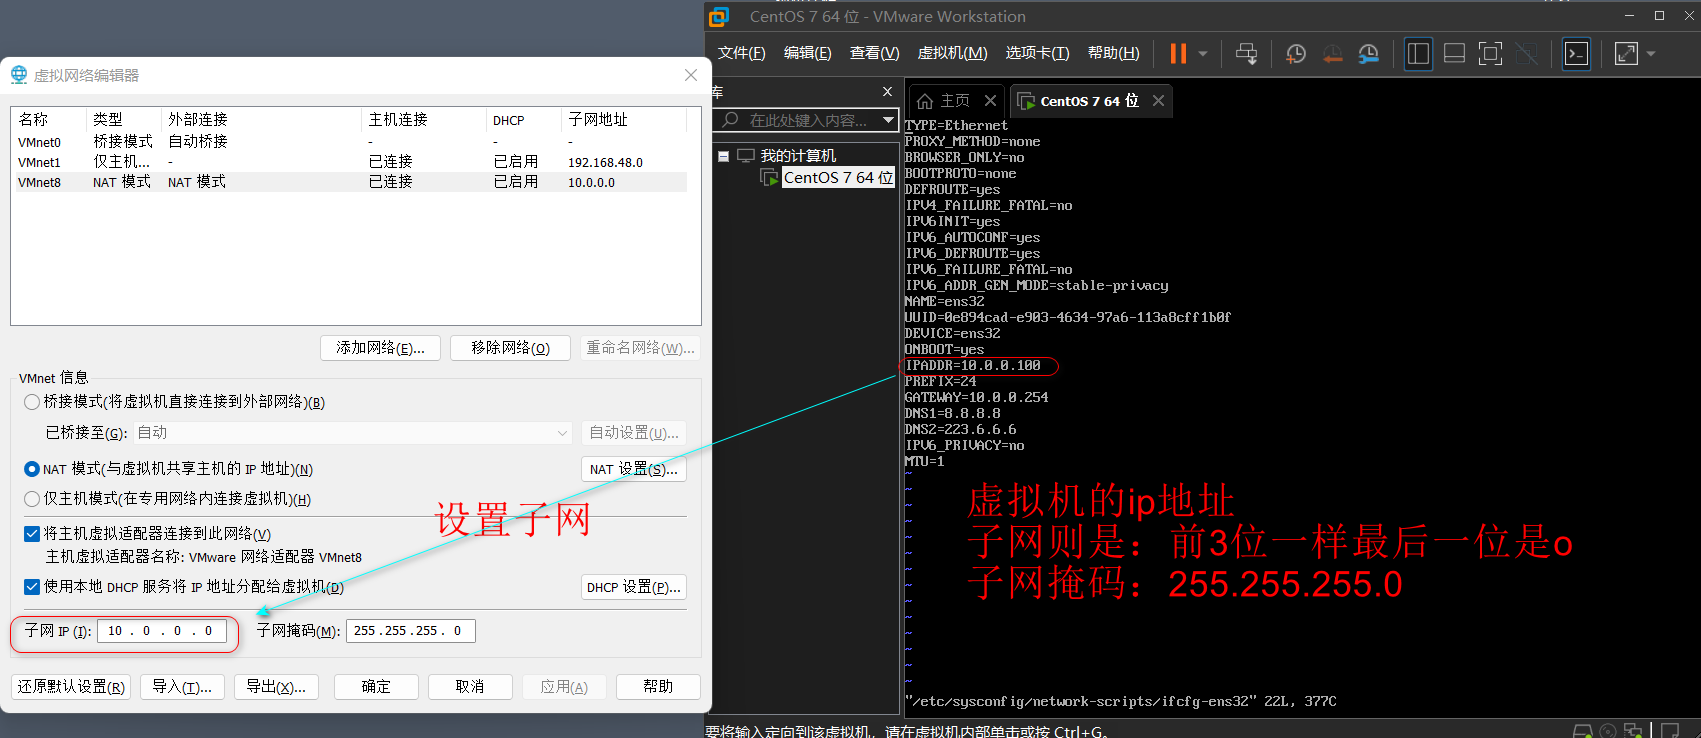Viewport: 1701px width, 738px height.
Task: Click the hard disk status icon
Action: pyautogui.click(x=1583, y=731)
